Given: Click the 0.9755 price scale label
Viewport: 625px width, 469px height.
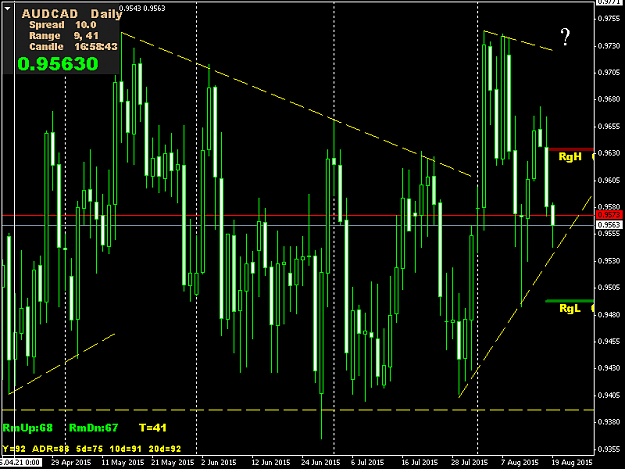Looking at the screenshot, I should [x=609, y=19].
